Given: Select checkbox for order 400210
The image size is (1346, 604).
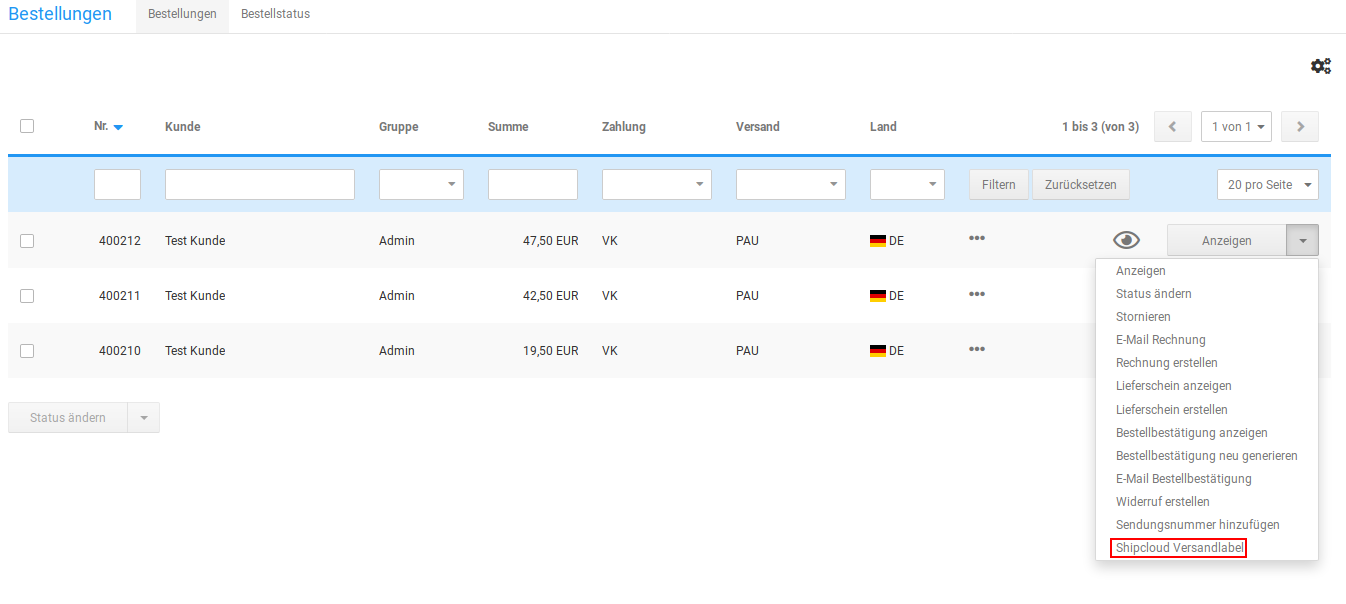Looking at the screenshot, I should (x=27, y=350).
